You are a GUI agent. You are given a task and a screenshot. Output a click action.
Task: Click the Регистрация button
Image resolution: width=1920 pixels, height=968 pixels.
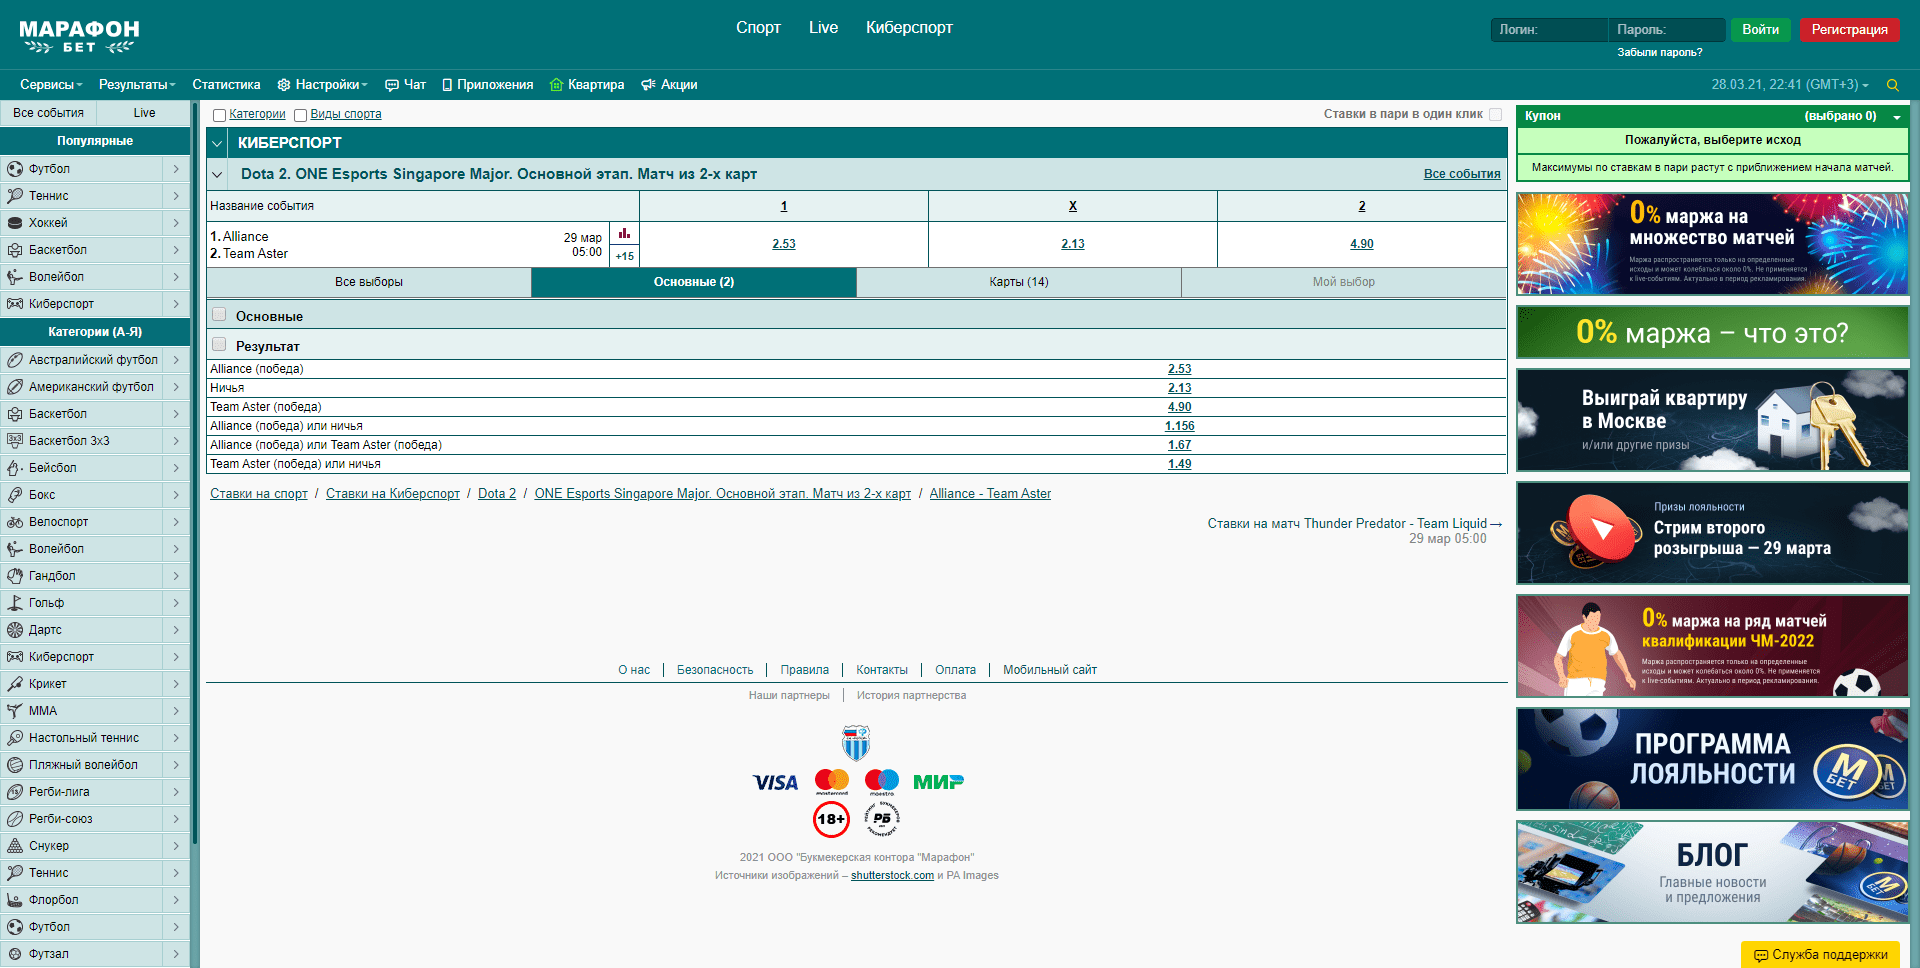click(1850, 30)
